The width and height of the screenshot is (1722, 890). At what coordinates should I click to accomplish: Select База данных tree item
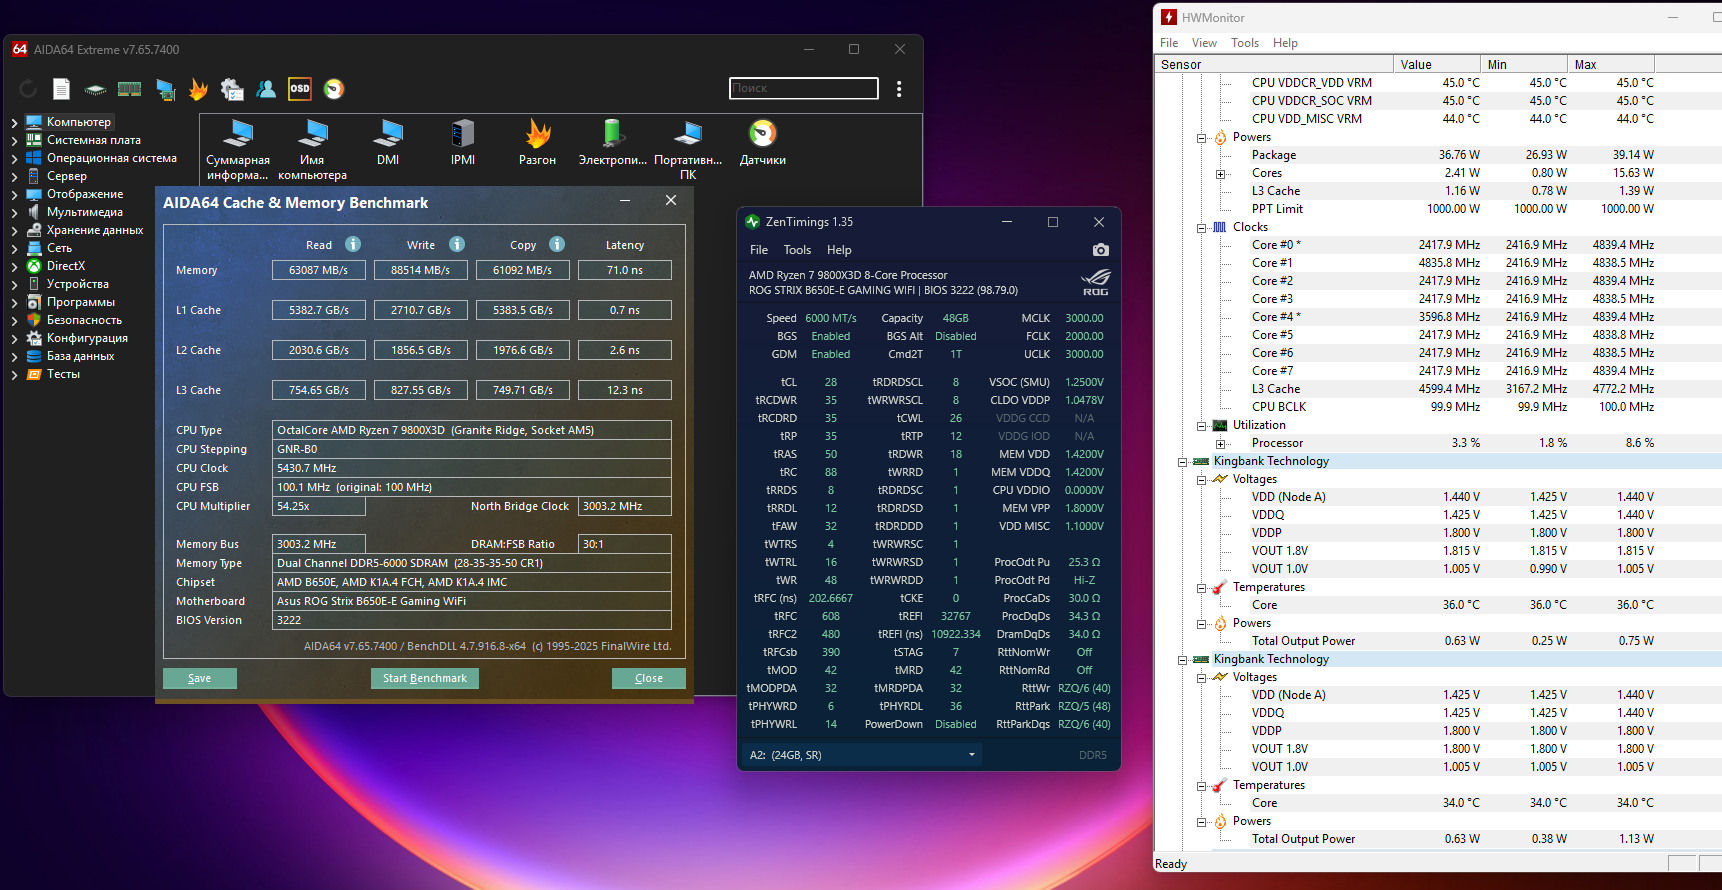pyautogui.click(x=80, y=357)
